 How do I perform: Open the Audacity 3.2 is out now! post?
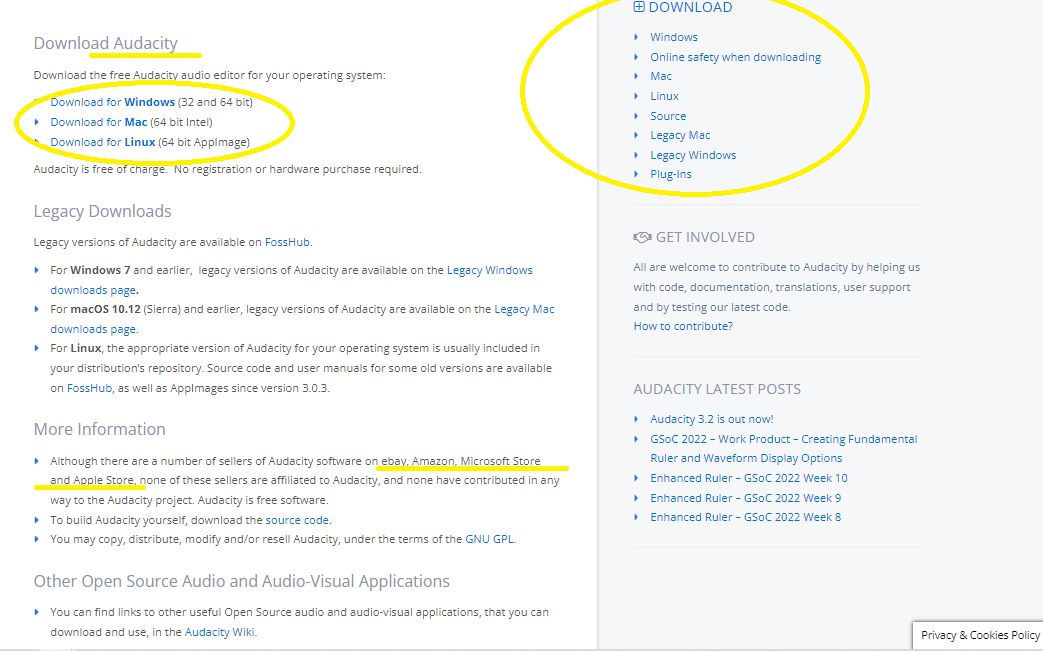pyautogui.click(x=715, y=418)
